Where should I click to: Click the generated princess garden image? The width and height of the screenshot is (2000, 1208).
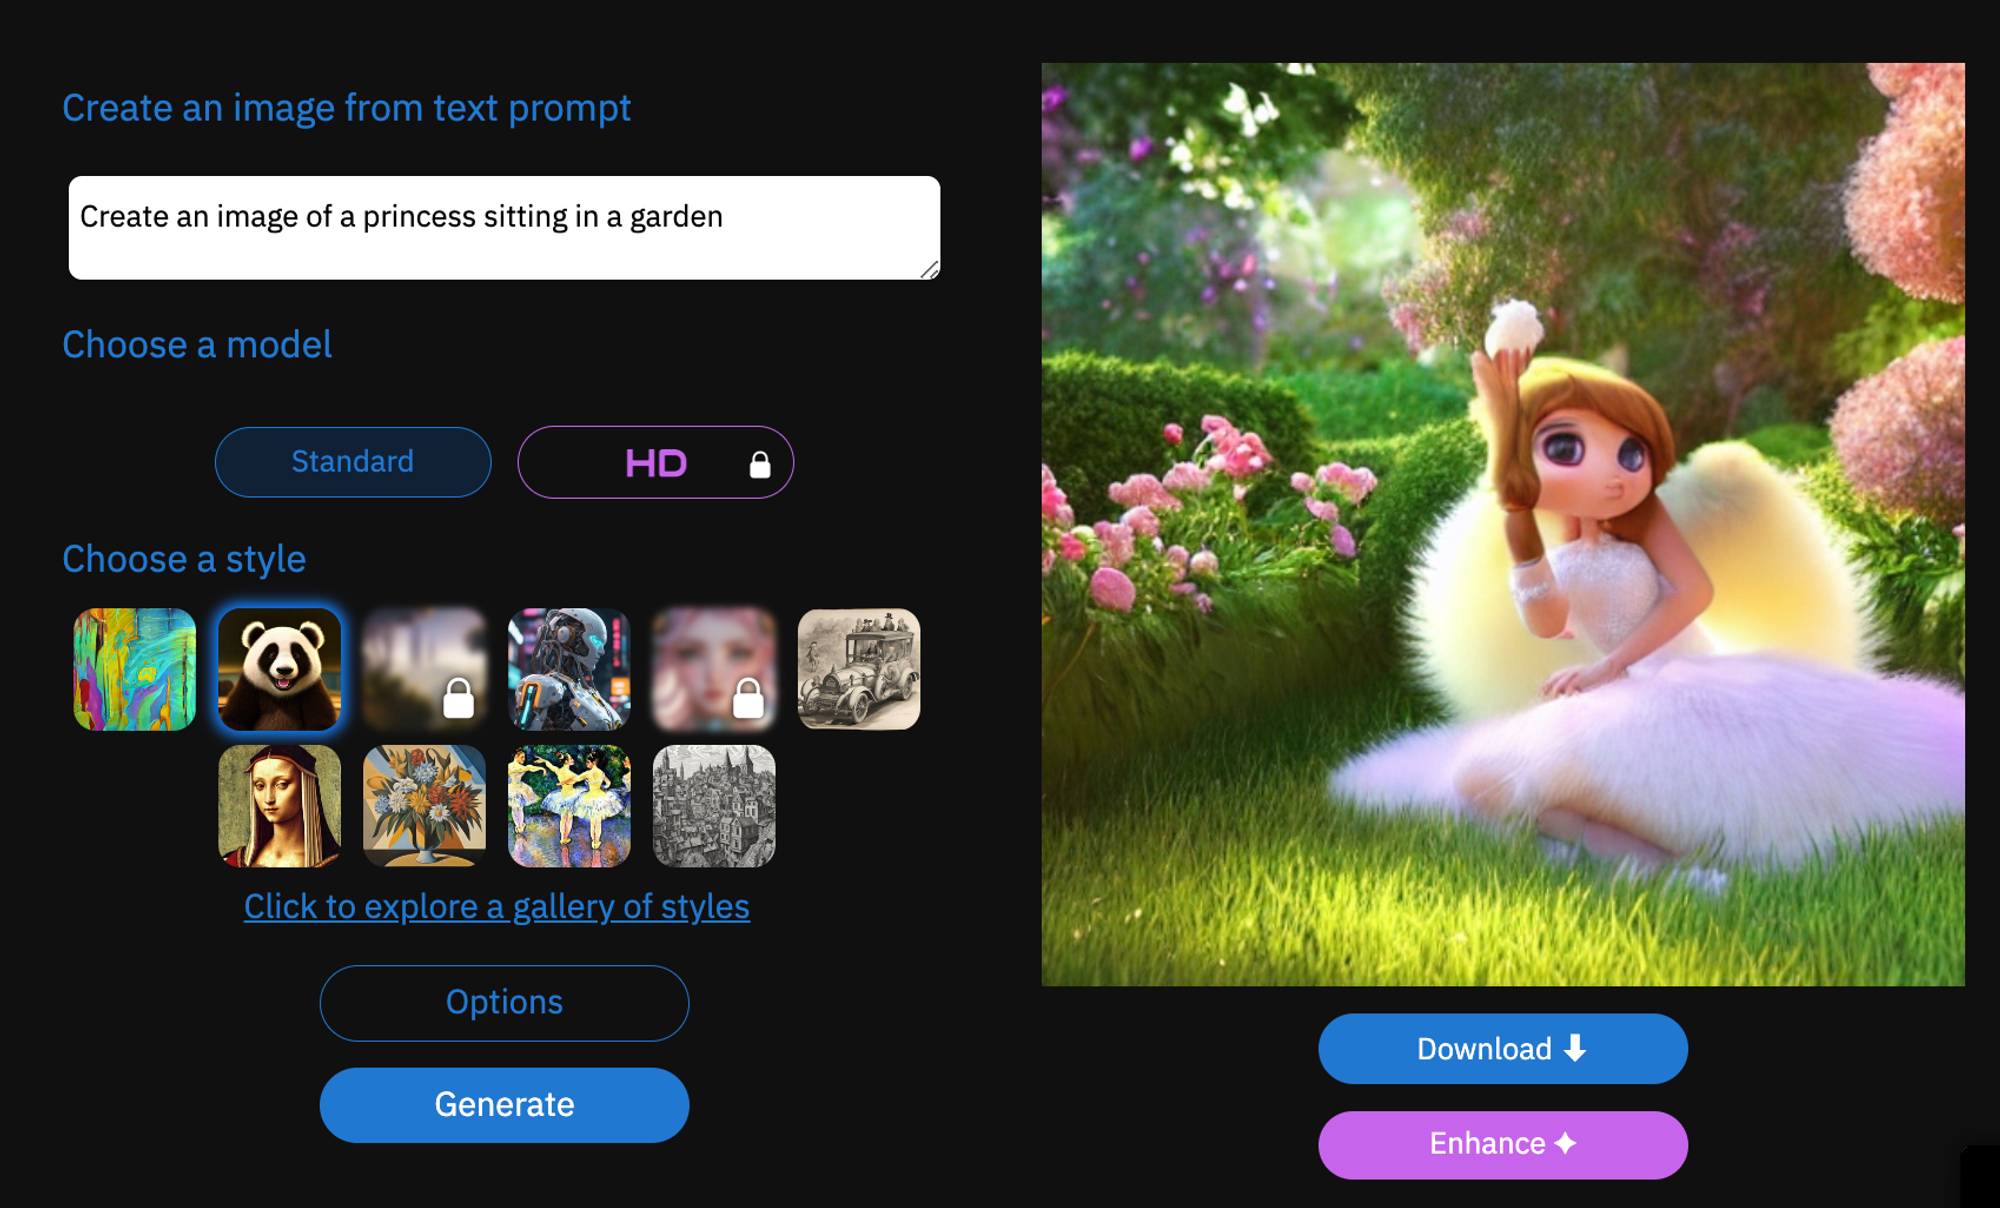point(1503,525)
